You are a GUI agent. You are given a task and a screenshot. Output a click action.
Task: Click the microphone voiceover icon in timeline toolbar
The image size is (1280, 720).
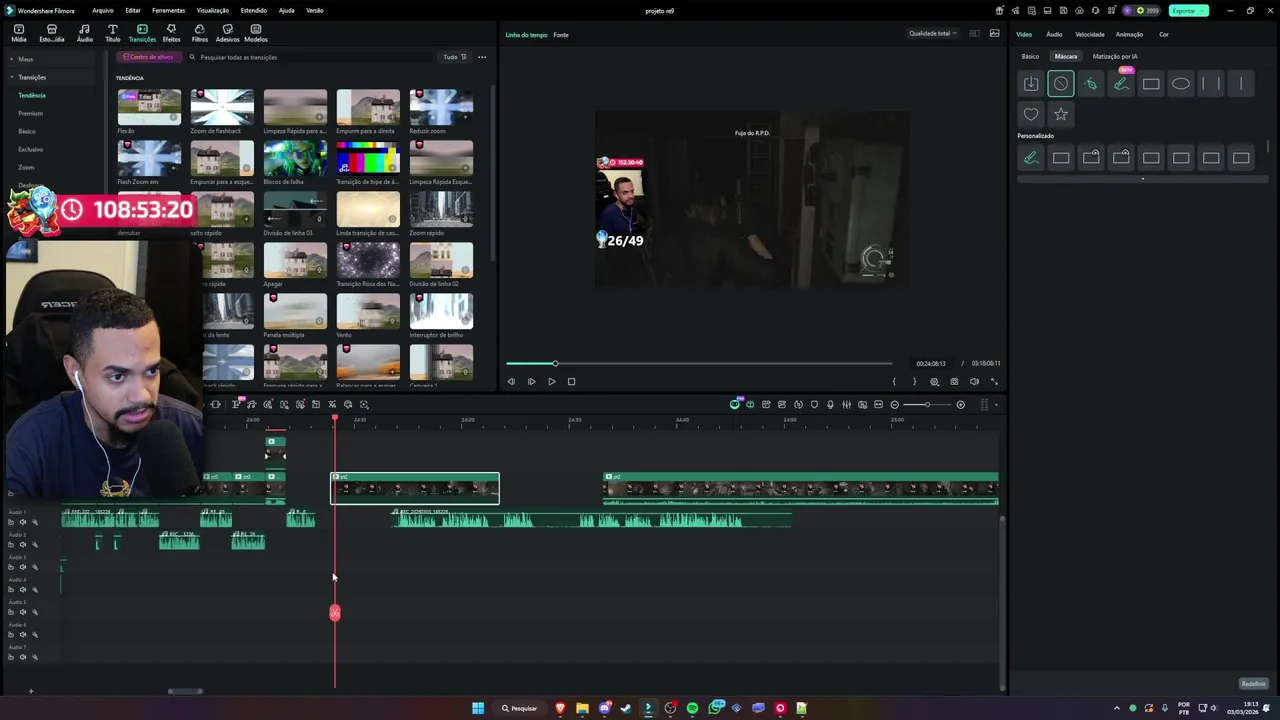tap(830, 405)
